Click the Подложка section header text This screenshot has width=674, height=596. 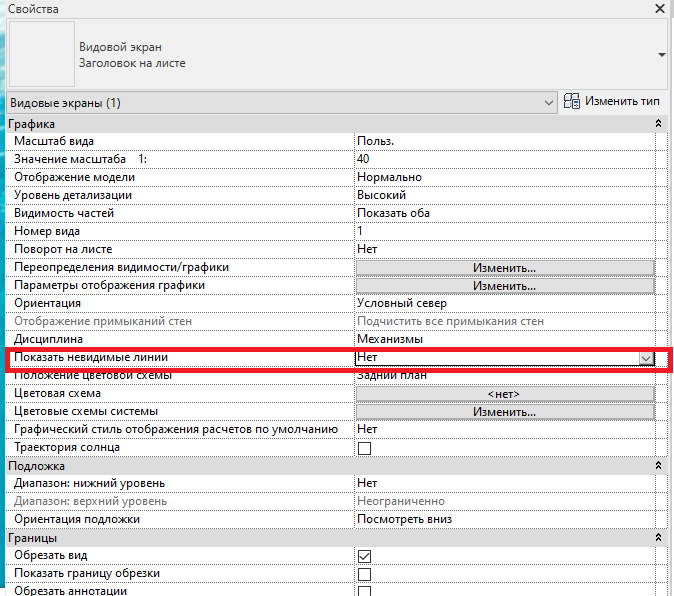point(37,466)
